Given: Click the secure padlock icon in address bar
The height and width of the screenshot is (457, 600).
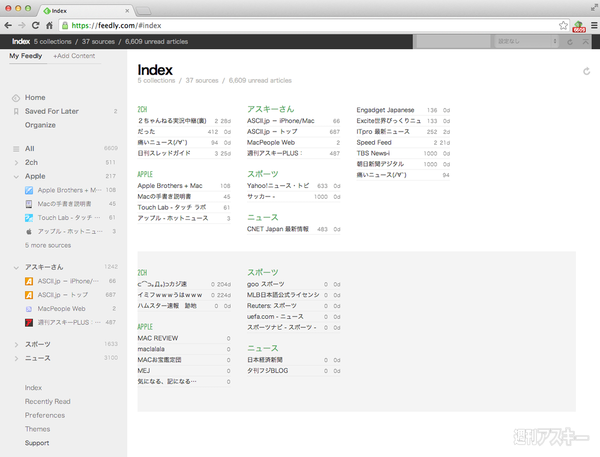Looking at the screenshot, I should [x=65, y=25].
